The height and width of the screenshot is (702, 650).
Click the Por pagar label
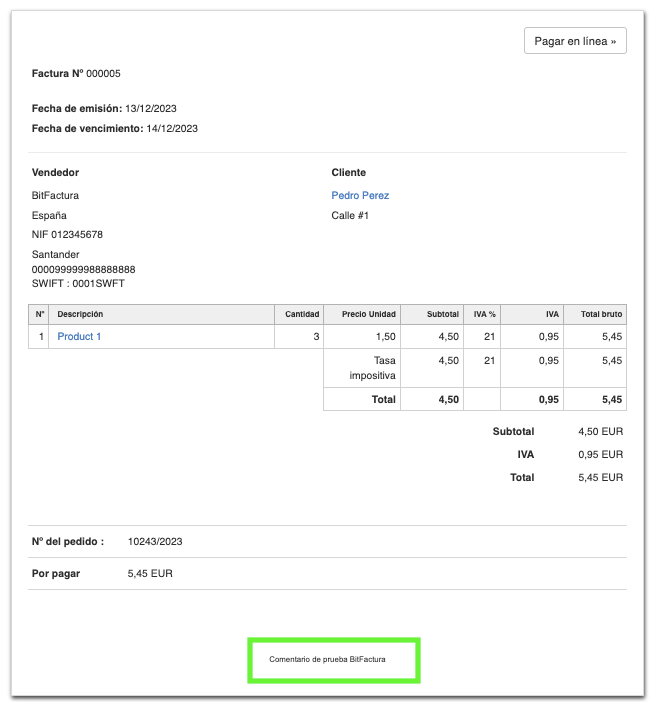[x=56, y=574]
